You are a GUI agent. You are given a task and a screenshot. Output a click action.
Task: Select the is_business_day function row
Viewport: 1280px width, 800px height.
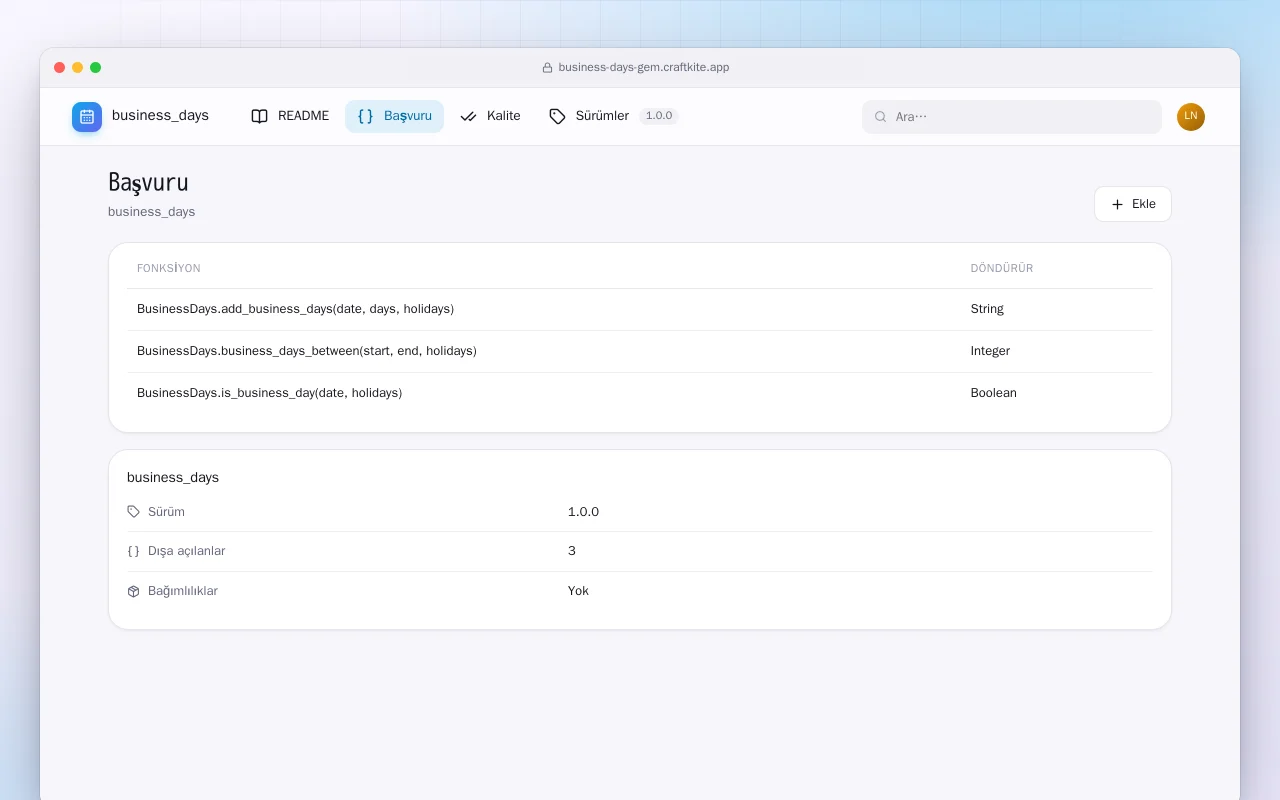tap(640, 393)
